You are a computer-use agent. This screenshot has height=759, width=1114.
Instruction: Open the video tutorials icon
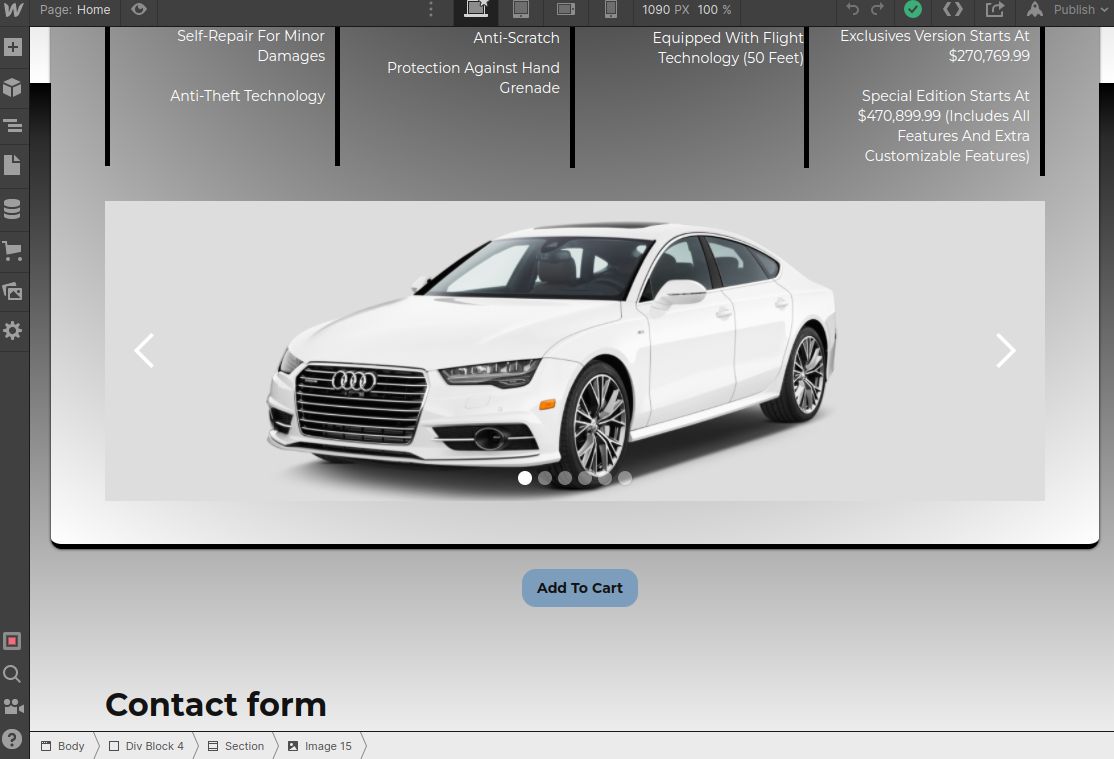[13, 706]
